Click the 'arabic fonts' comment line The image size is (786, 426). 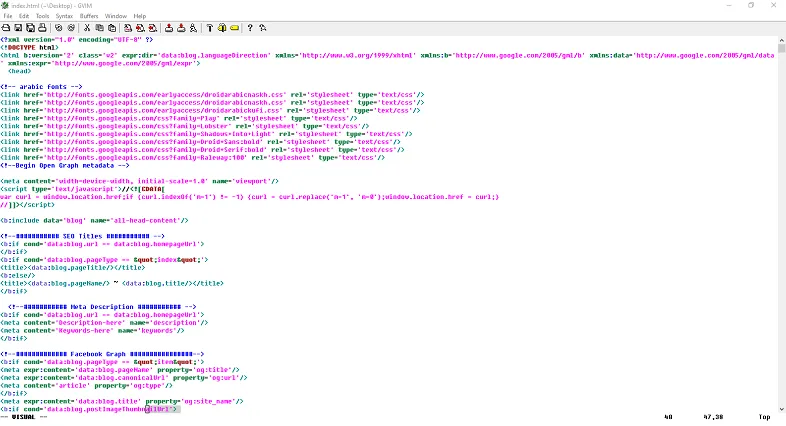click(41, 87)
